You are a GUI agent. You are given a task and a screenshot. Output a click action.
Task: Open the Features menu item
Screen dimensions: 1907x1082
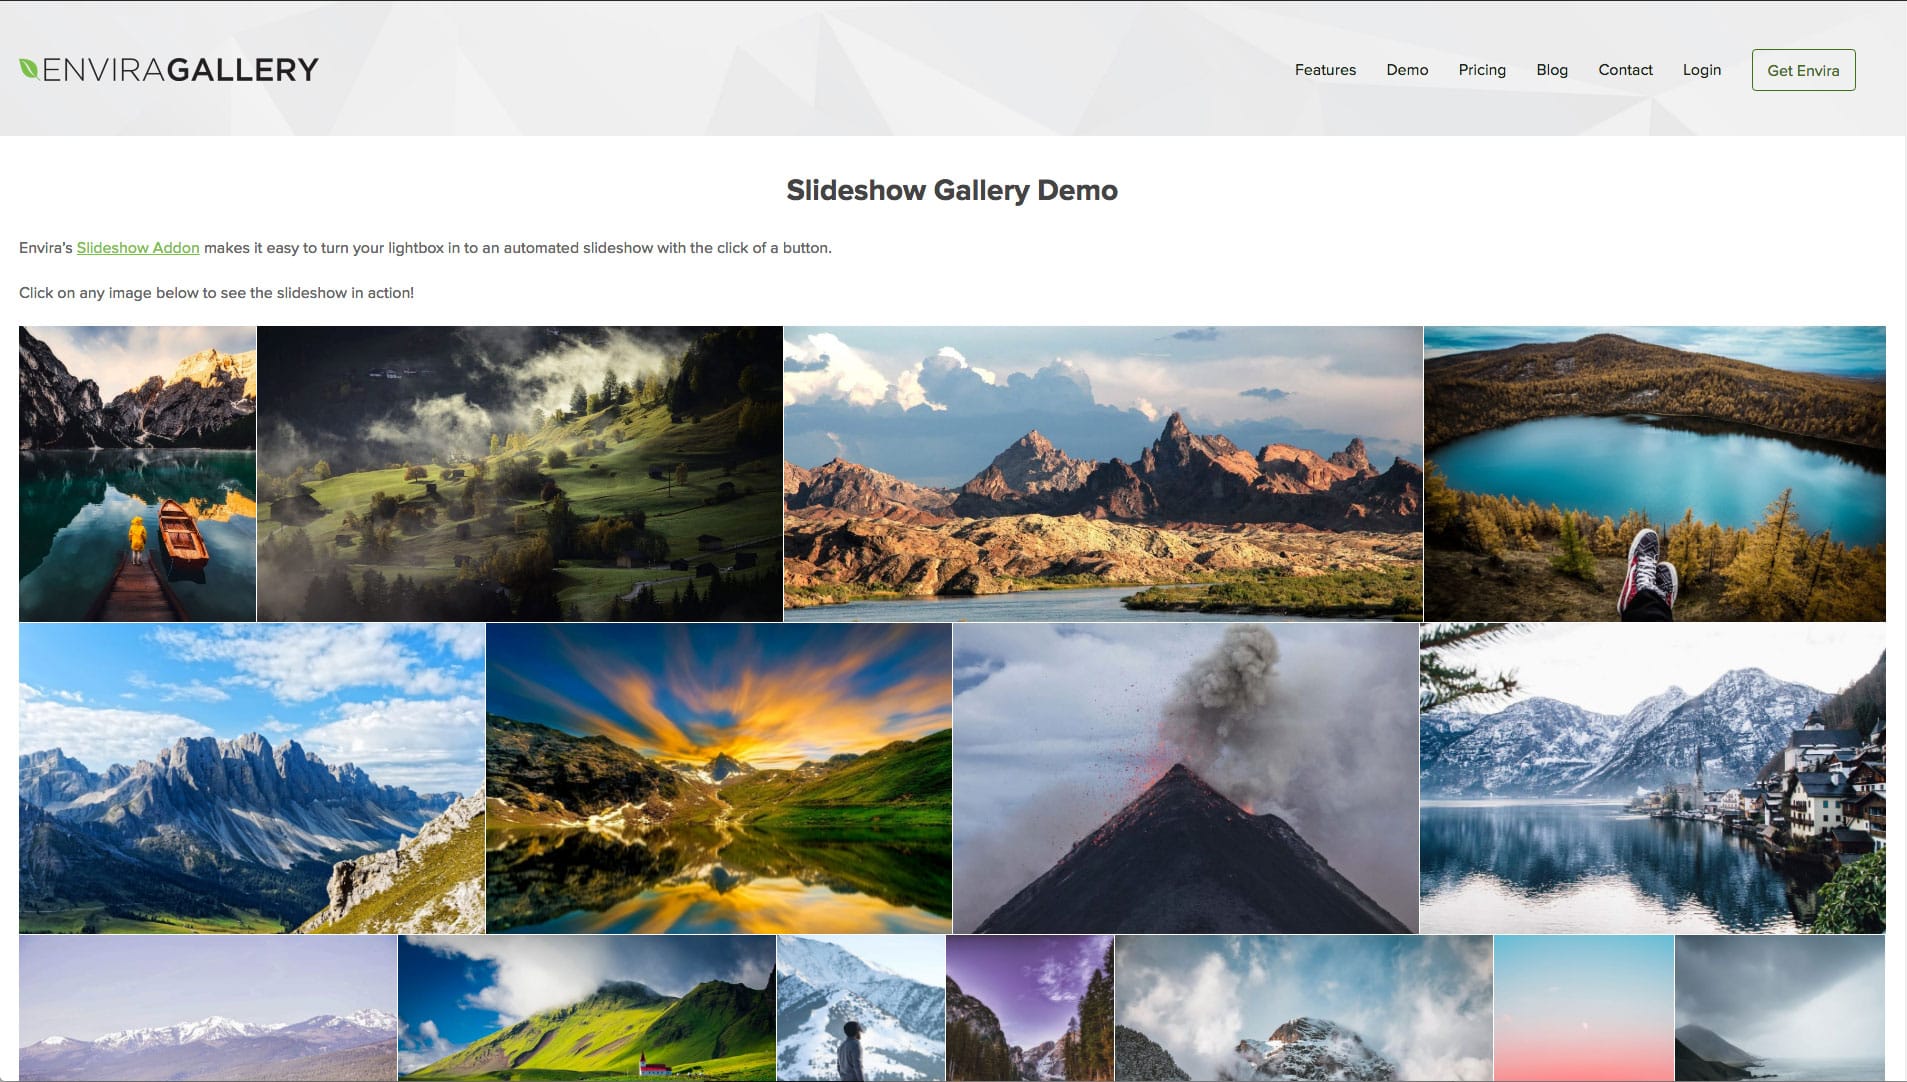1325,70
